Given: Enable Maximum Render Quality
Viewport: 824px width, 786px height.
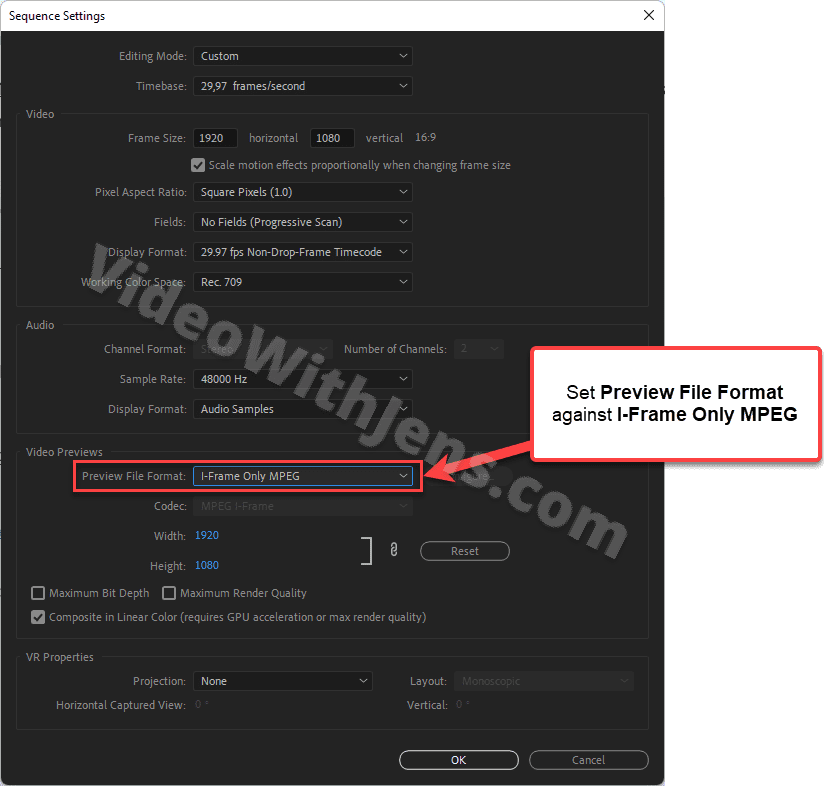Looking at the screenshot, I should pyautogui.click(x=169, y=592).
